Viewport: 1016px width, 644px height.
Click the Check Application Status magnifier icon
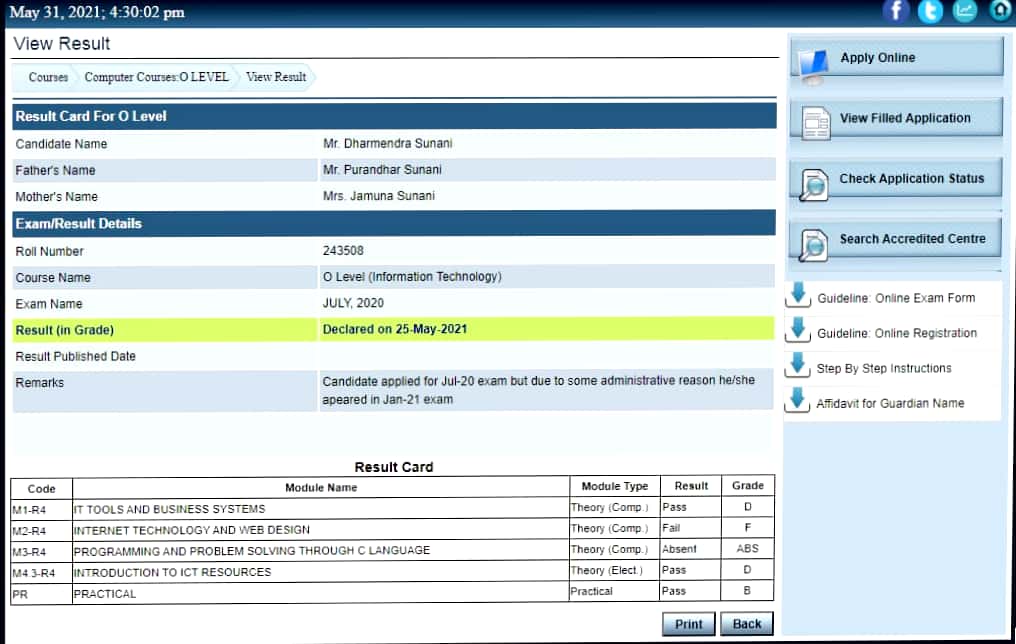point(814,183)
